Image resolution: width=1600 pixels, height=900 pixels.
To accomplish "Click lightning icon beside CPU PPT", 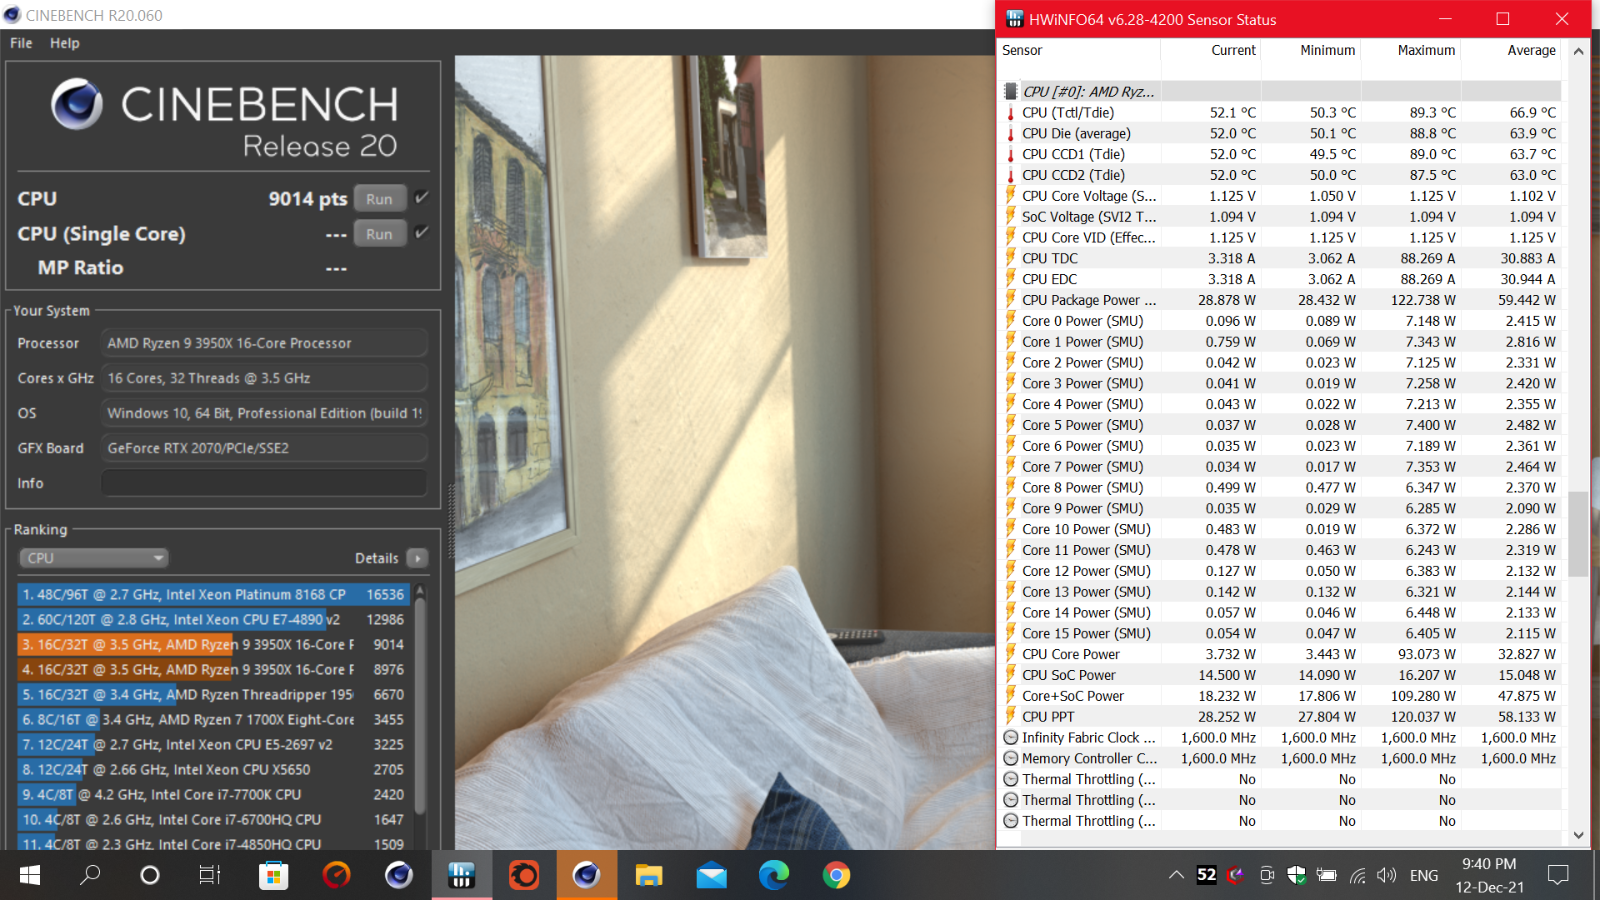I will (1011, 716).
